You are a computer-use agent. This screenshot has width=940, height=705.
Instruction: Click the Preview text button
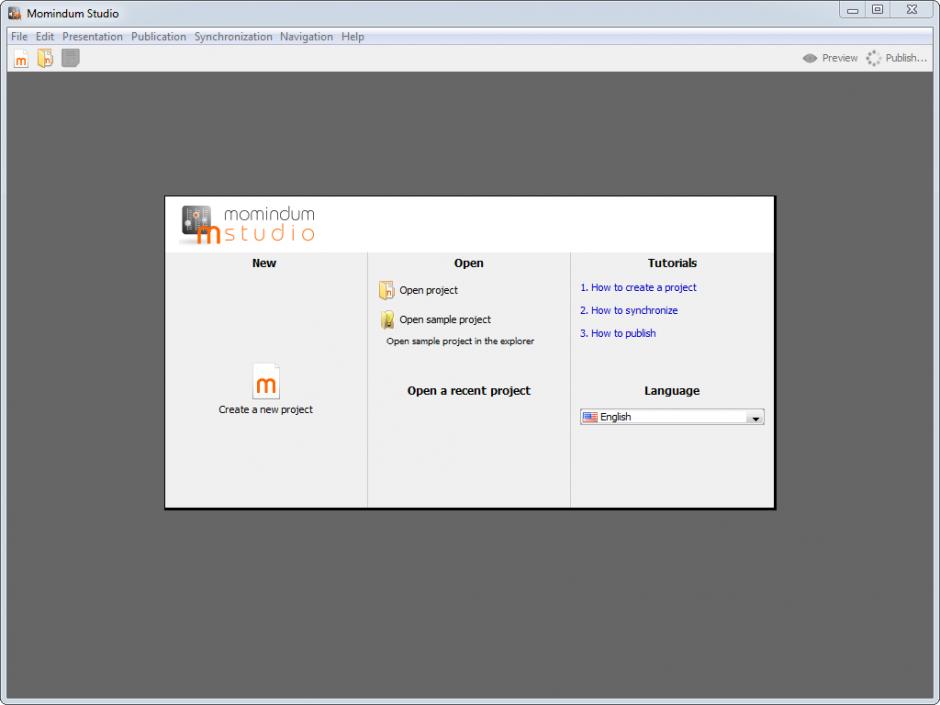[839, 58]
